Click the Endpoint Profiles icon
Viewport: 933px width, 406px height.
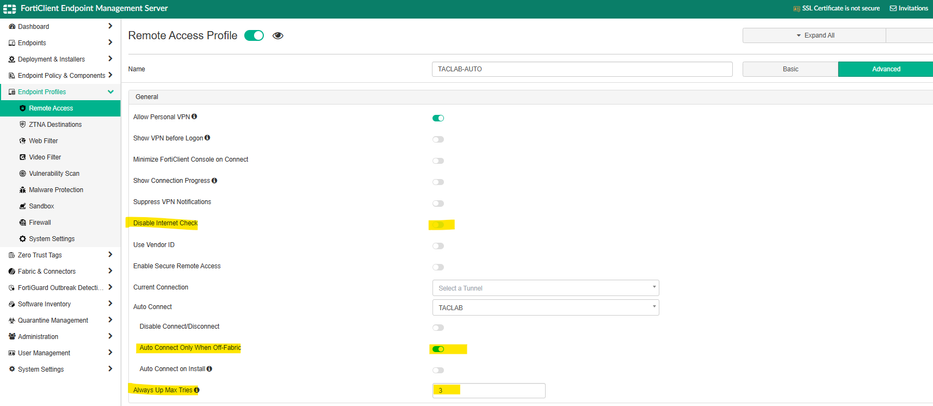[x=12, y=92]
